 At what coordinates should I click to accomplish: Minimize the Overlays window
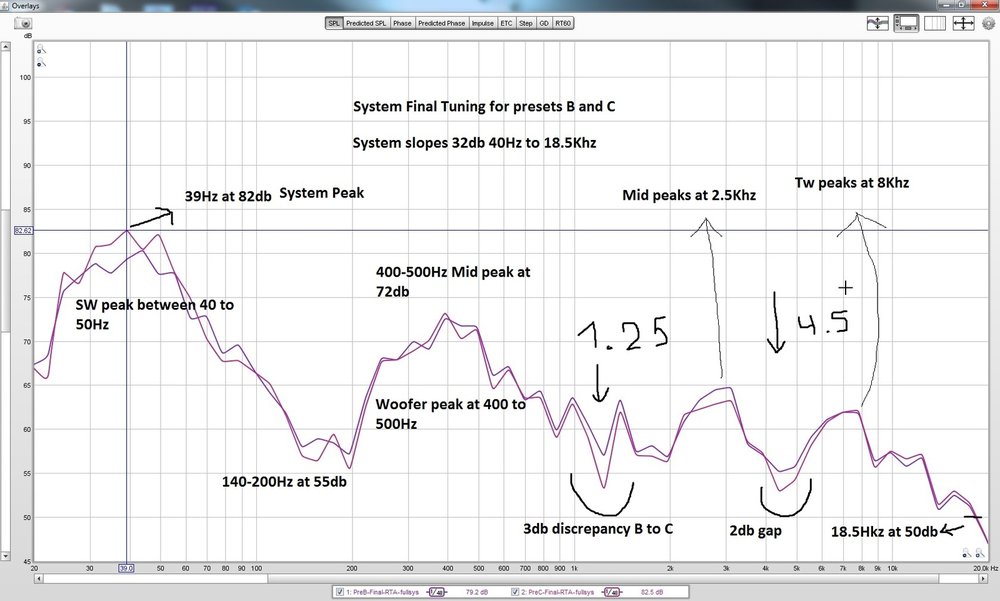[947, 4]
